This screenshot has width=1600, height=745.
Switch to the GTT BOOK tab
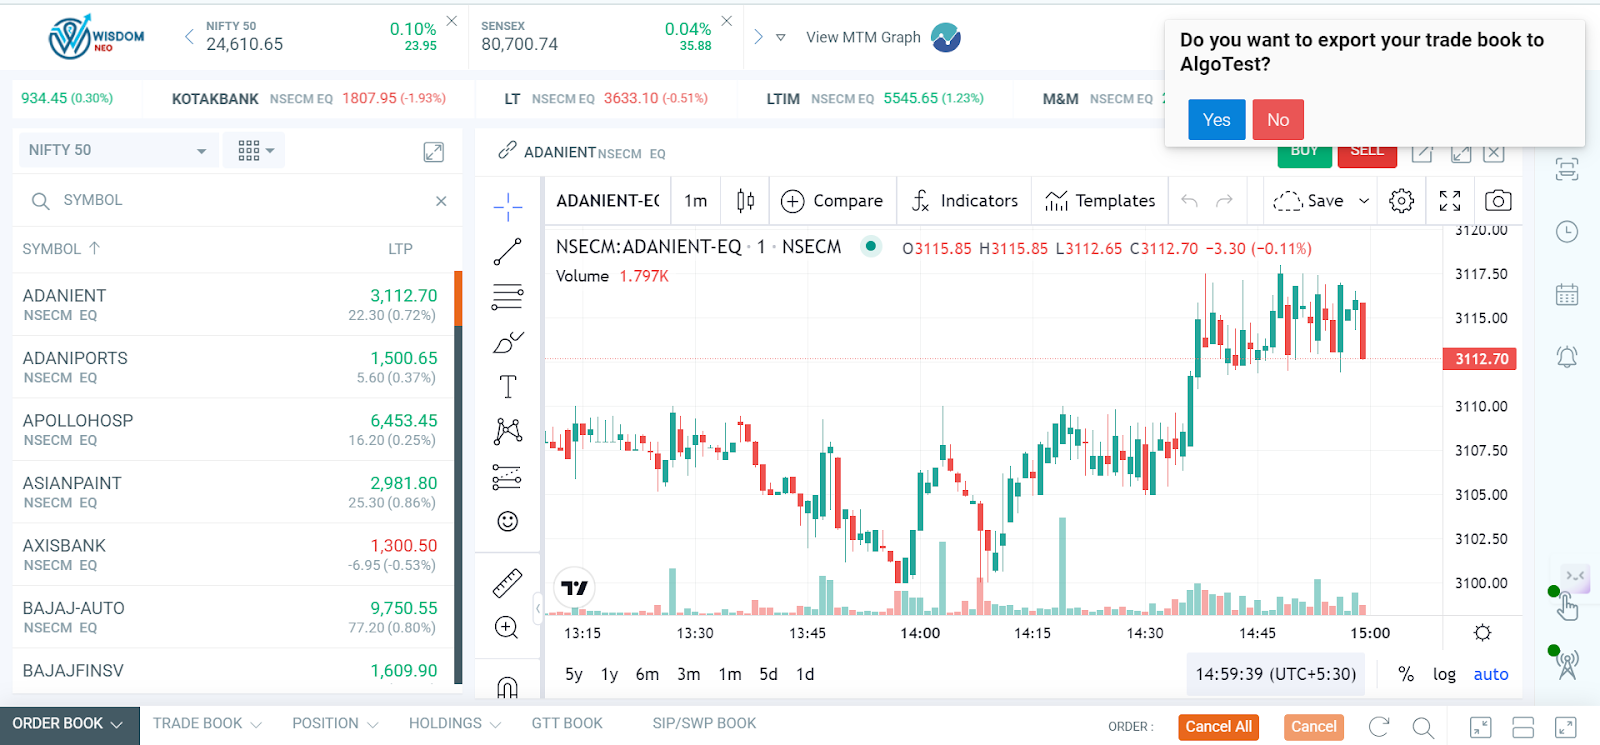tap(567, 724)
